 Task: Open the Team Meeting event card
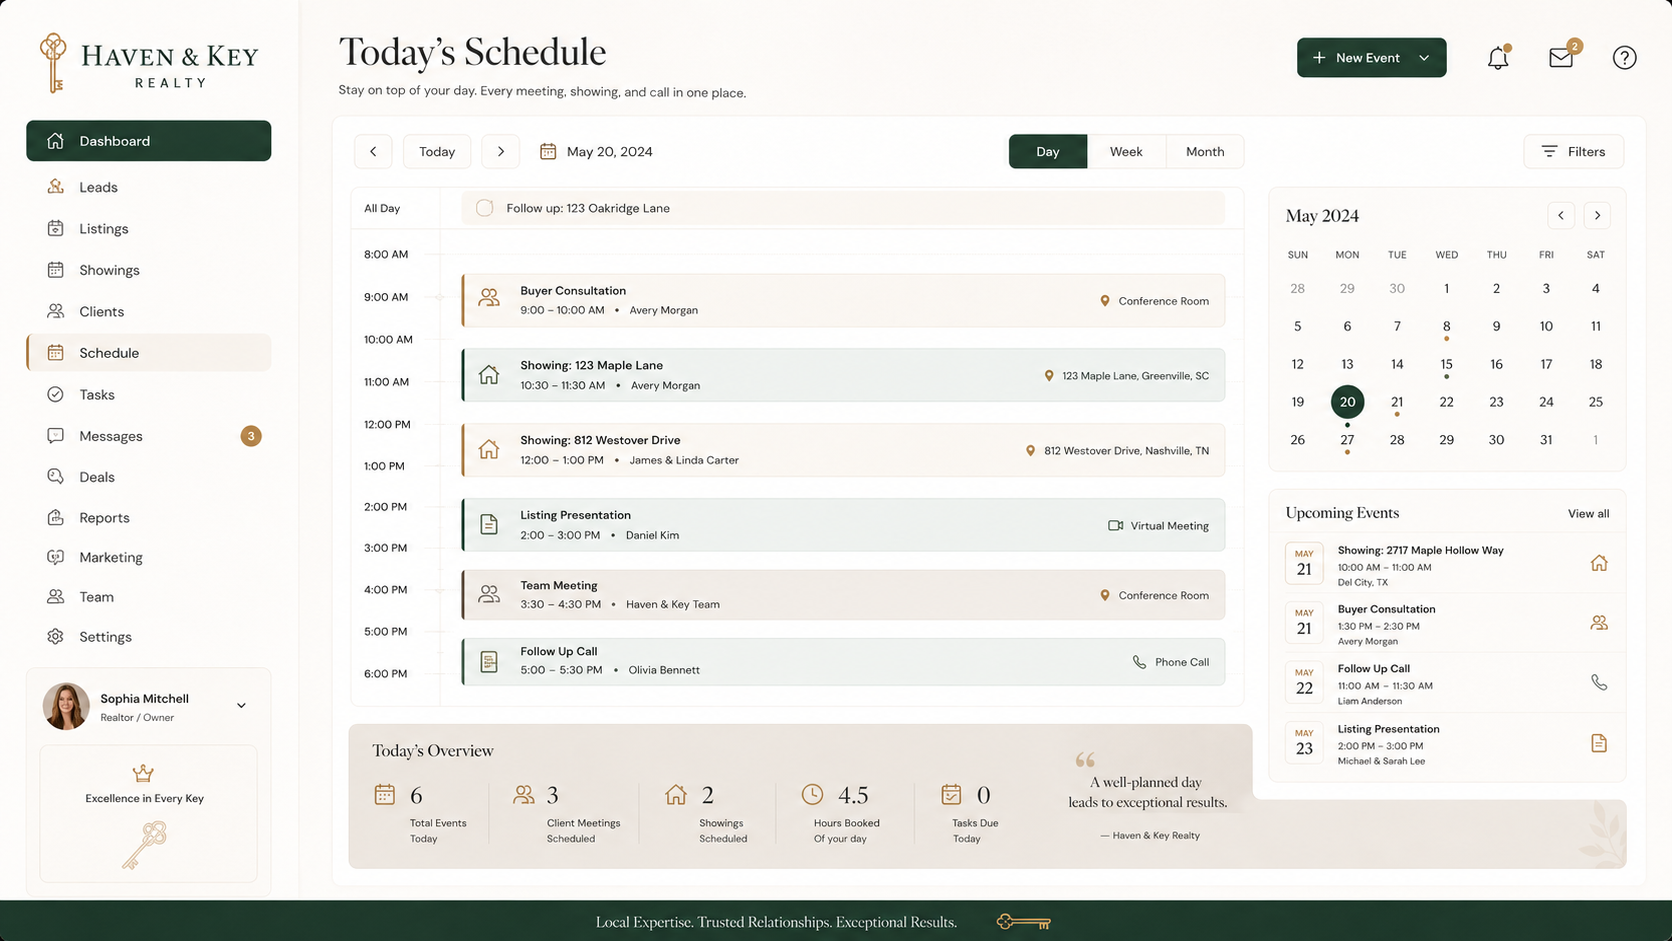coord(843,594)
